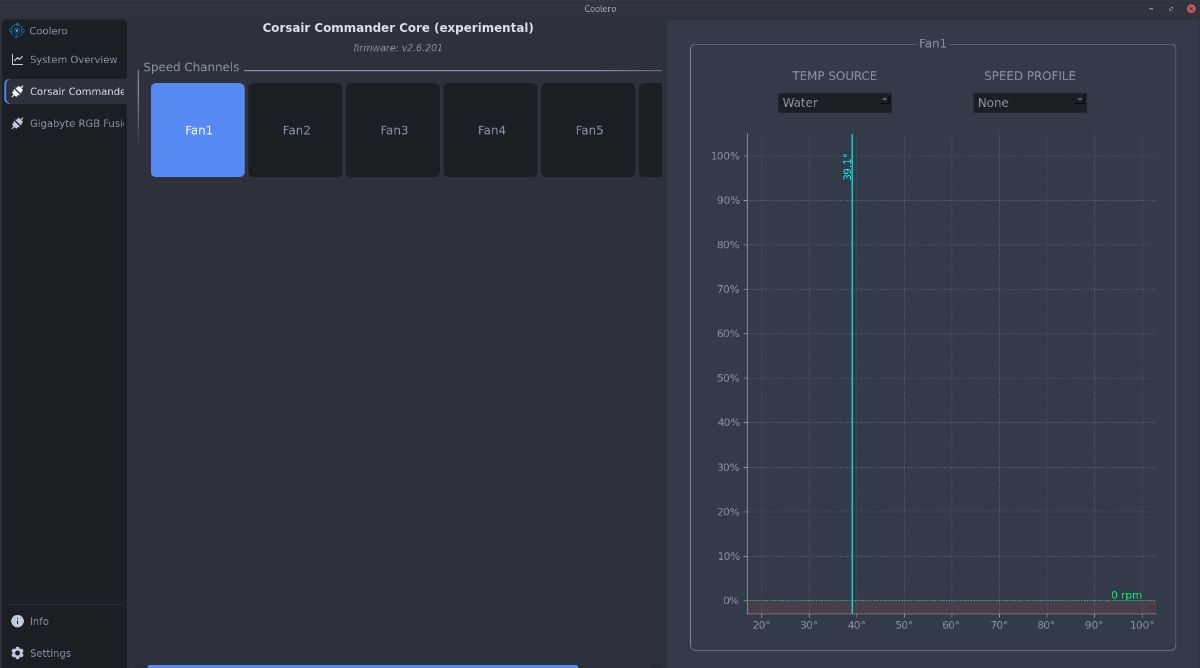Click the Settings gear icon

(x=17, y=653)
